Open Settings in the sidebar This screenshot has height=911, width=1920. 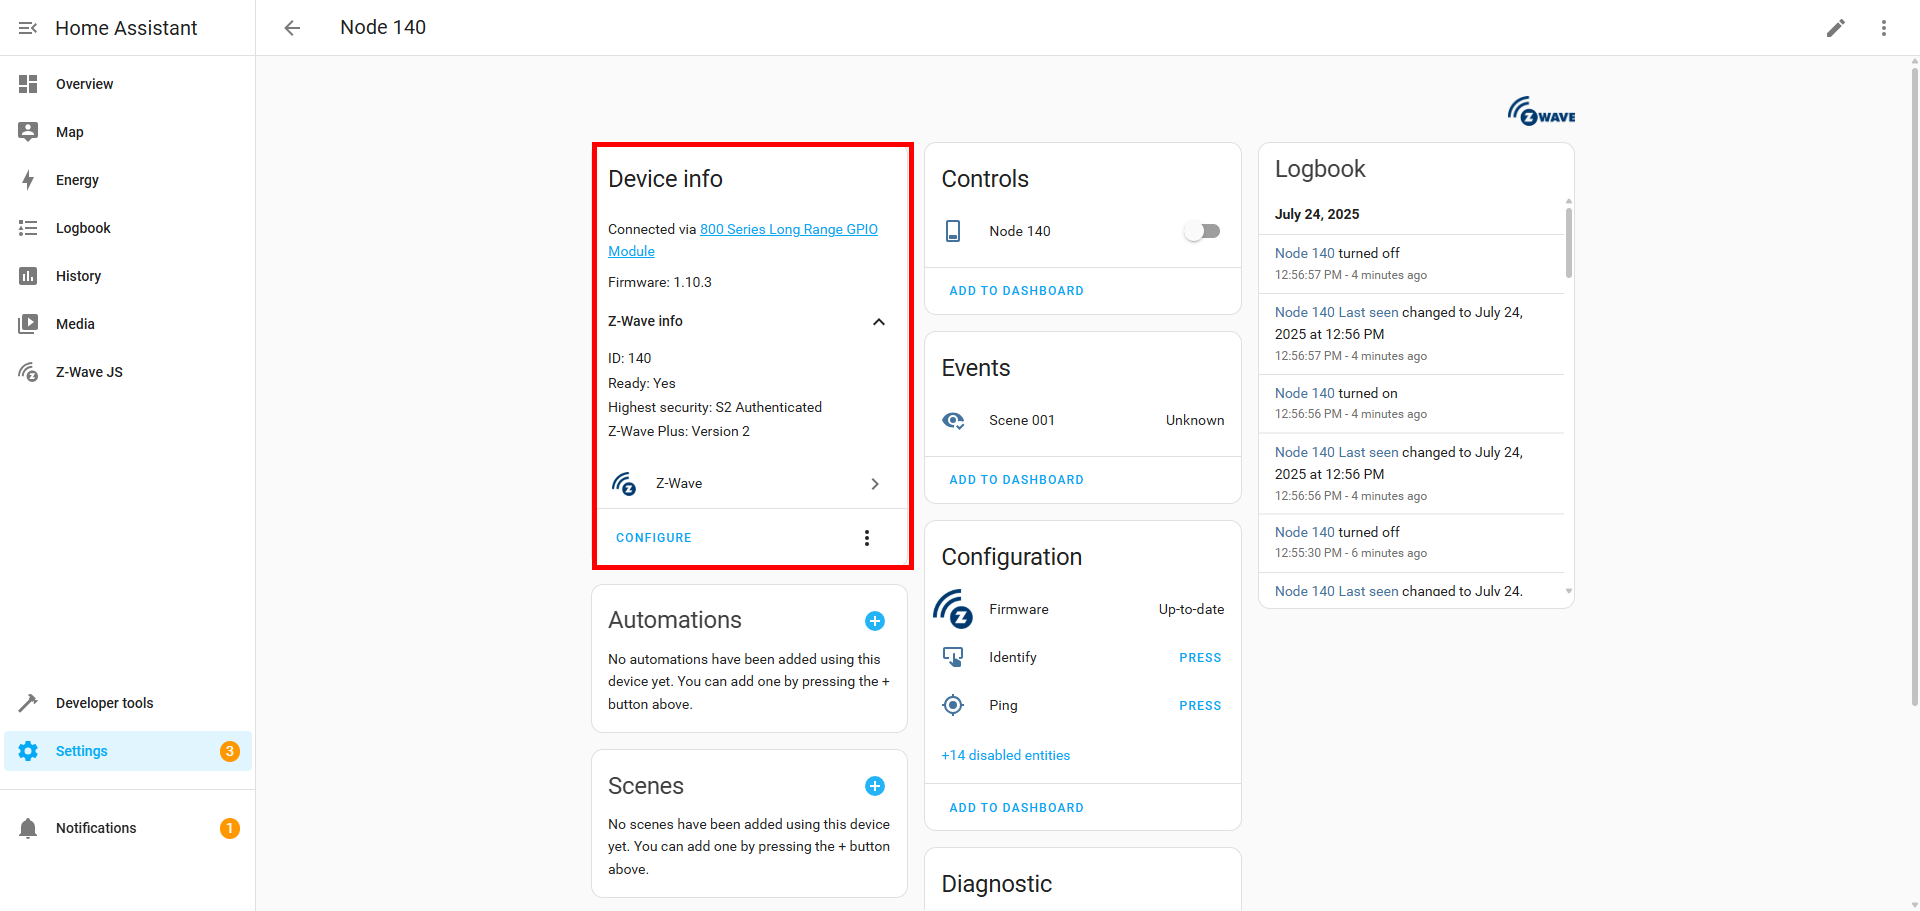pyautogui.click(x=128, y=751)
